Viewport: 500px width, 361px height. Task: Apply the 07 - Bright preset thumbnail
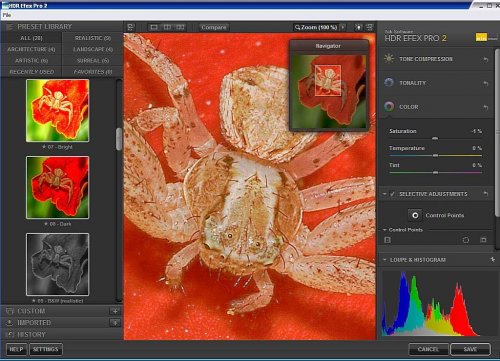[x=57, y=110]
